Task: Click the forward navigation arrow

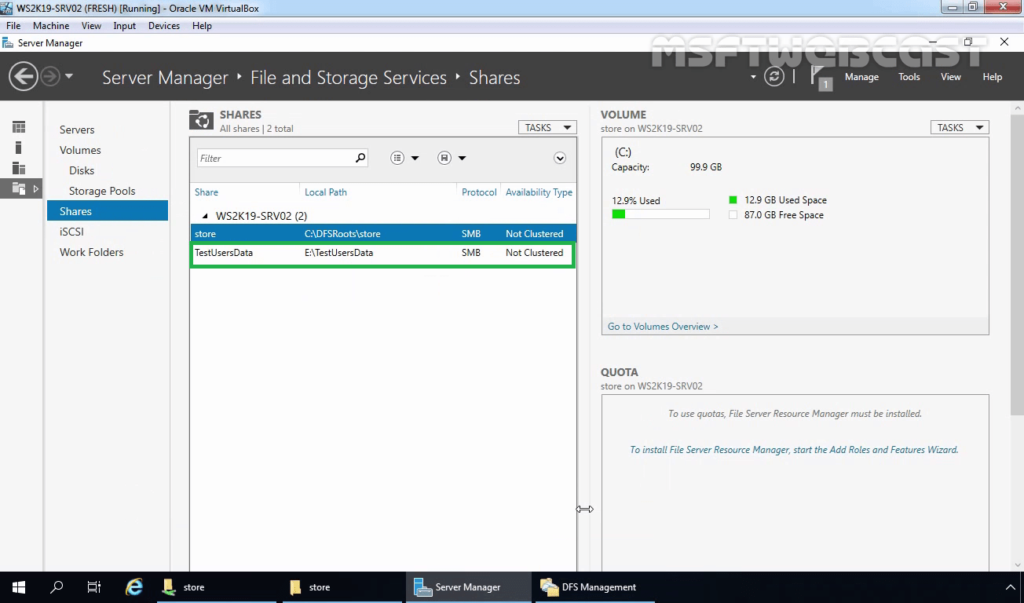Action: click(50, 77)
